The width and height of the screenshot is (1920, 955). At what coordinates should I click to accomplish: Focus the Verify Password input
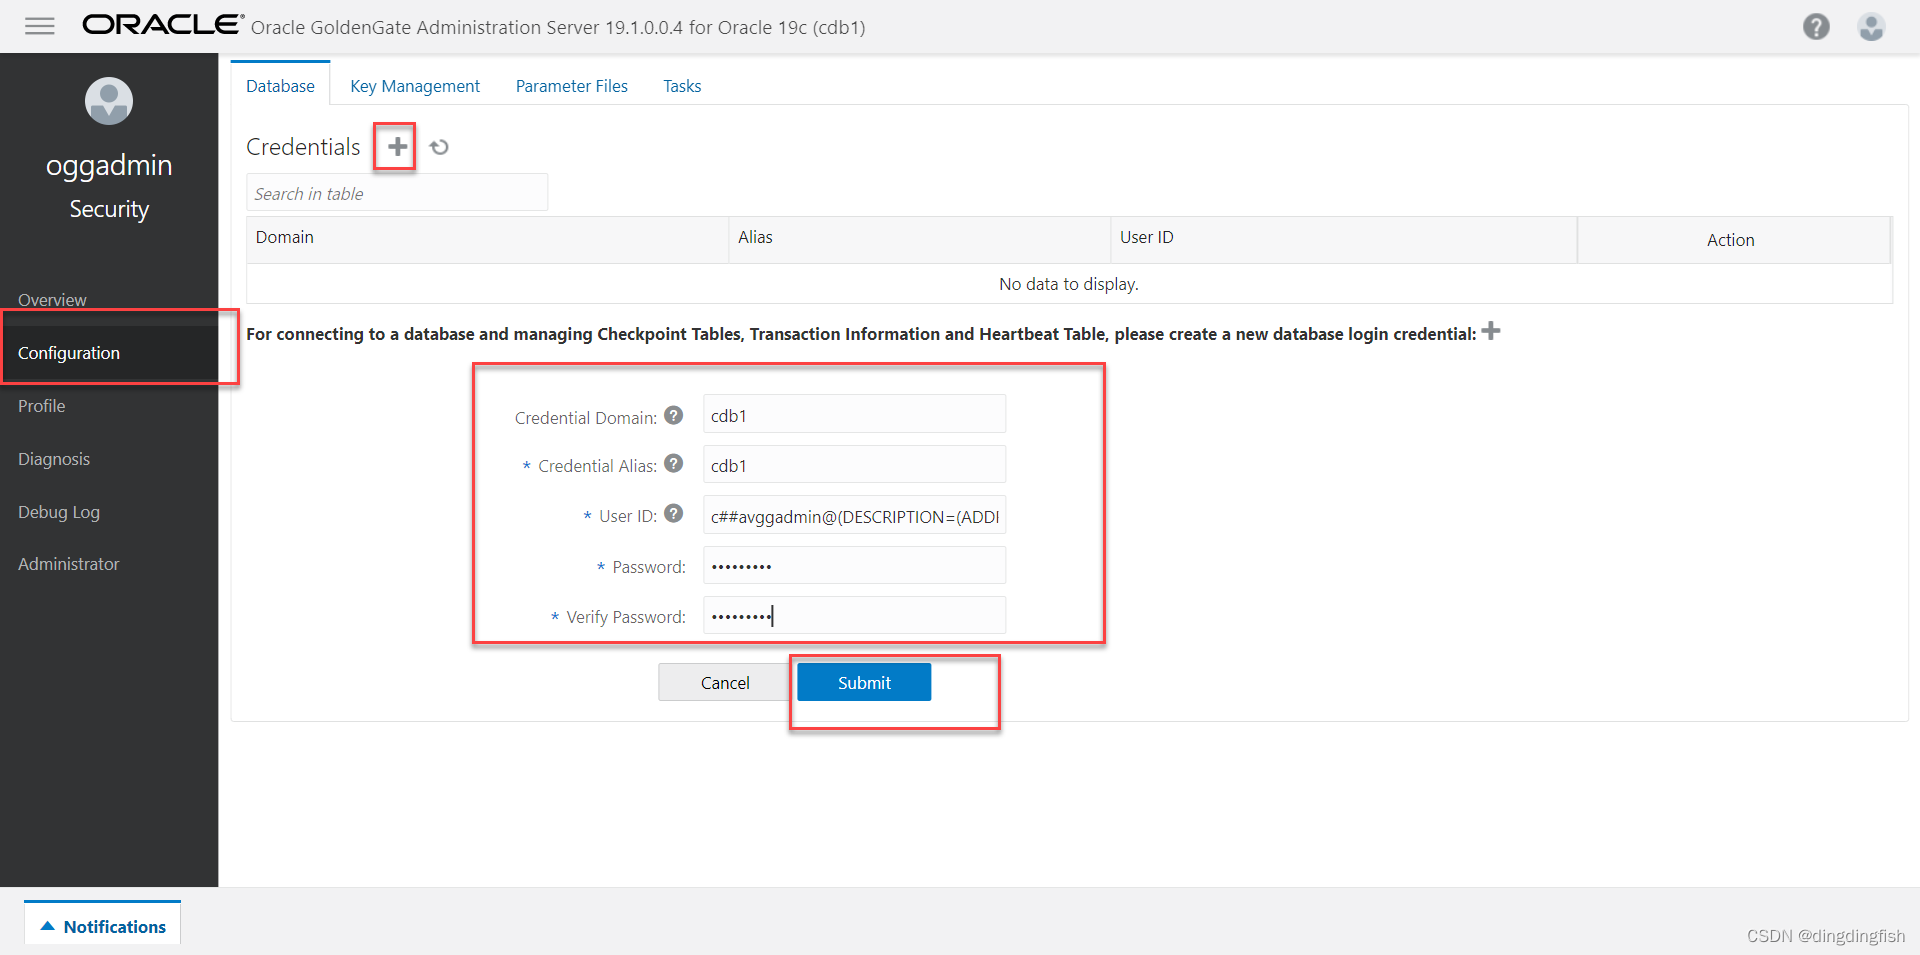(x=854, y=616)
